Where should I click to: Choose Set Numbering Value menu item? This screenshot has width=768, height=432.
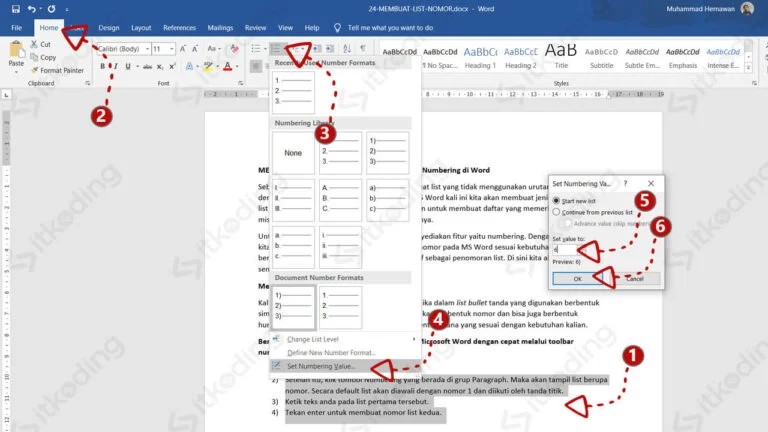tap(345, 366)
